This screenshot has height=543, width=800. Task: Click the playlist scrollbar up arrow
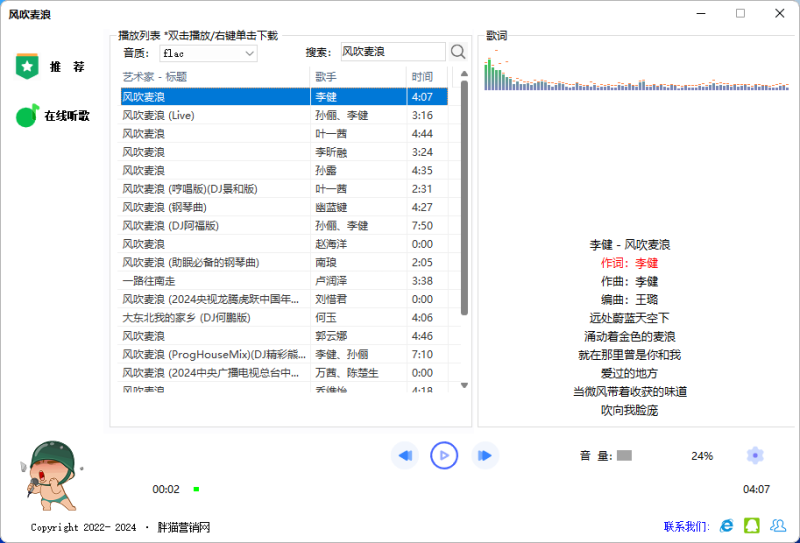(464, 74)
